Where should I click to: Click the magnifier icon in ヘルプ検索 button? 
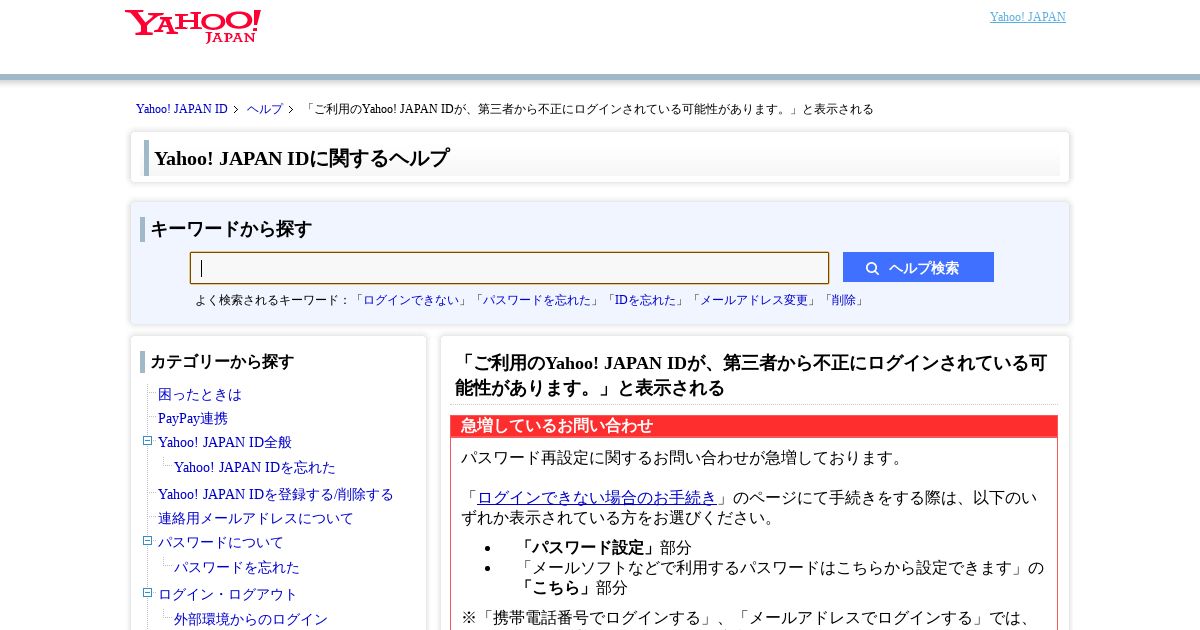872,268
